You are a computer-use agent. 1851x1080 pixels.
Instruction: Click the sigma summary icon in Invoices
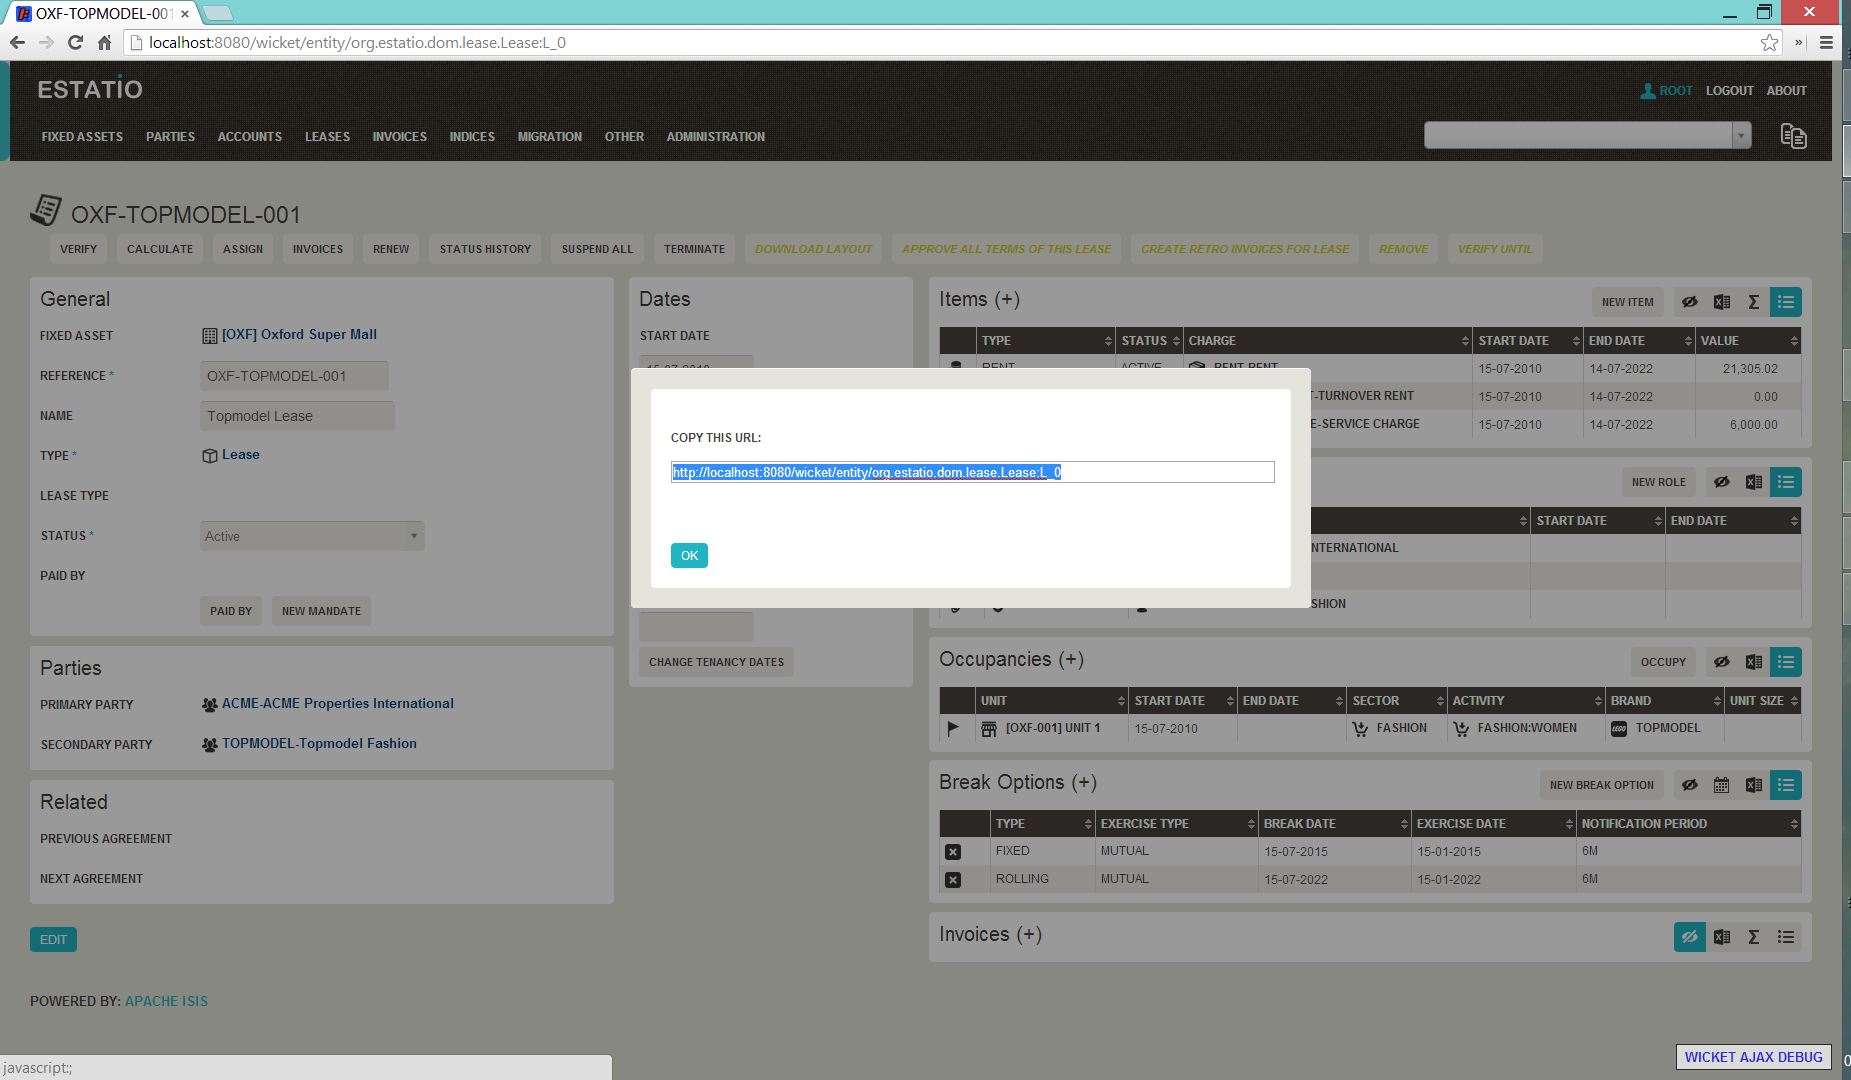click(x=1754, y=937)
